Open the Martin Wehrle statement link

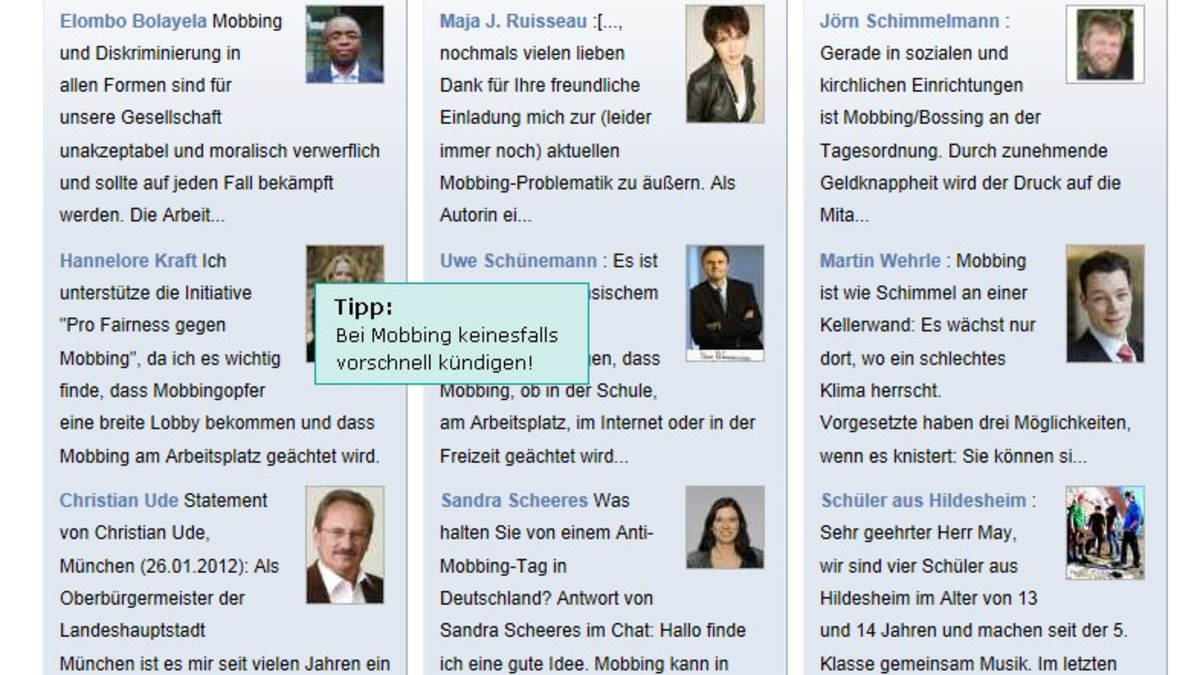(880, 261)
